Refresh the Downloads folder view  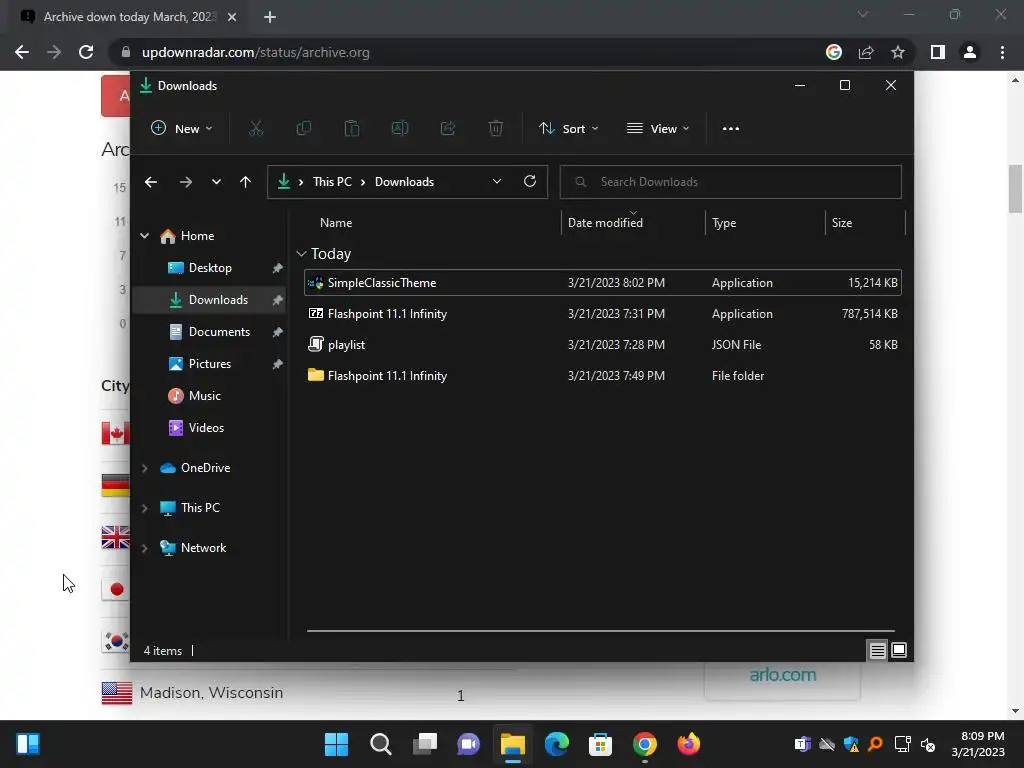click(x=530, y=182)
